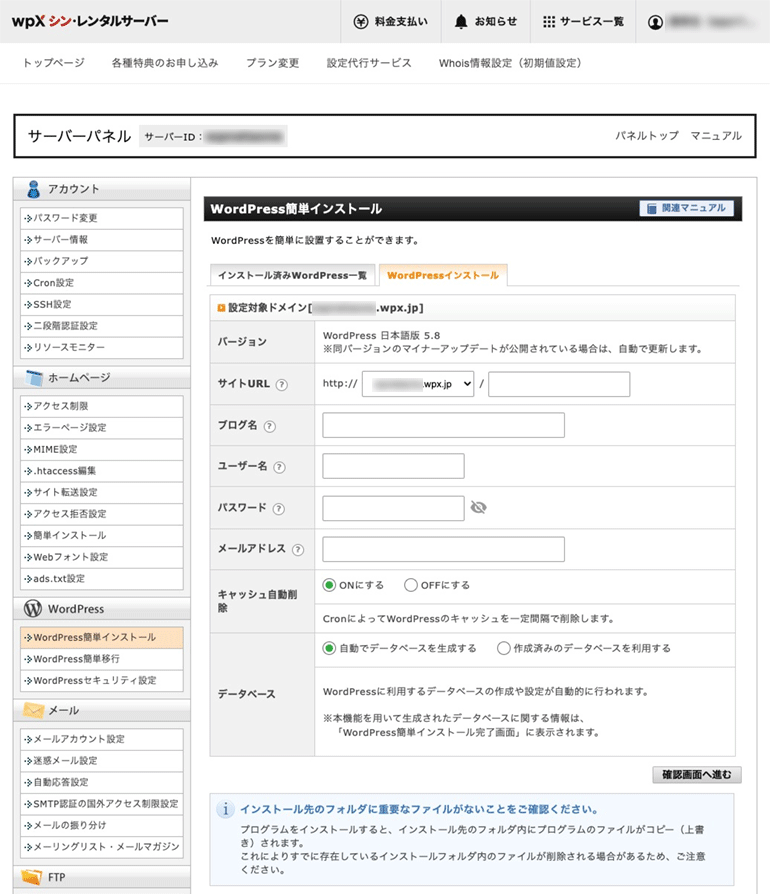Switch to インストール済みWordPress一覧 tab
Viewport: 770px width, 894px height.
tap(292, 275)
